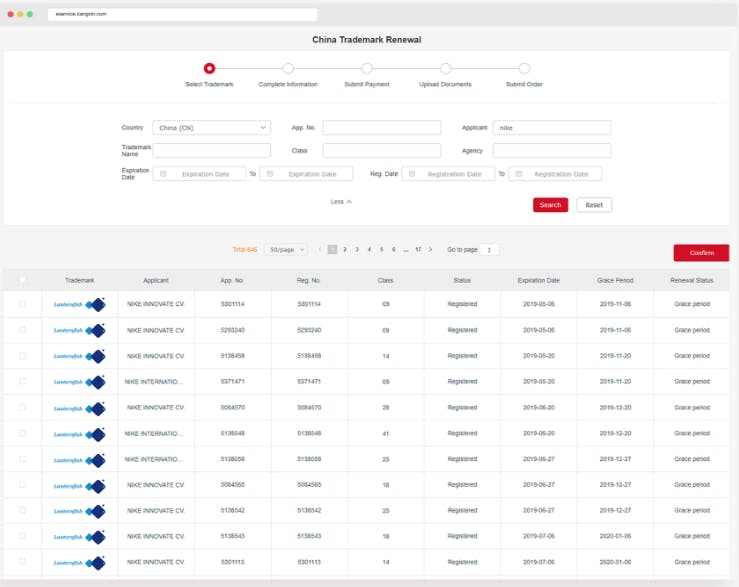Click the Grace Period column header

click(615, 281)
